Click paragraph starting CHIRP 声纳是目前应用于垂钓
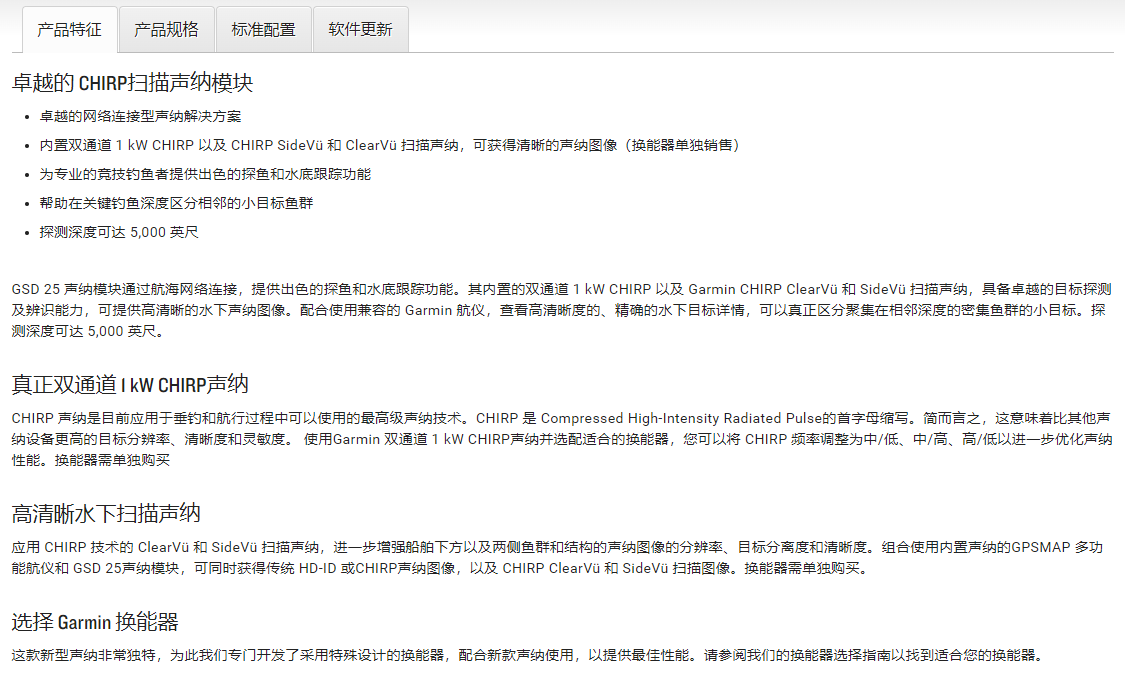 (562, 439)
